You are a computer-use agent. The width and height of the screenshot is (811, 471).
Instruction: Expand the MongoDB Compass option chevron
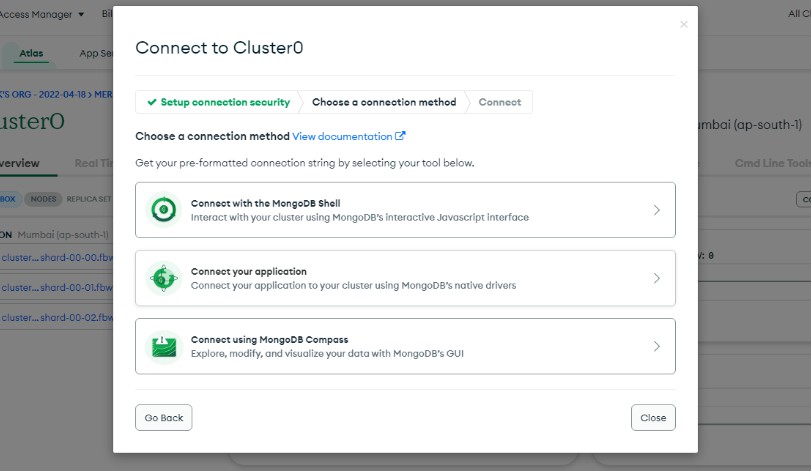(x=656, y=346)
